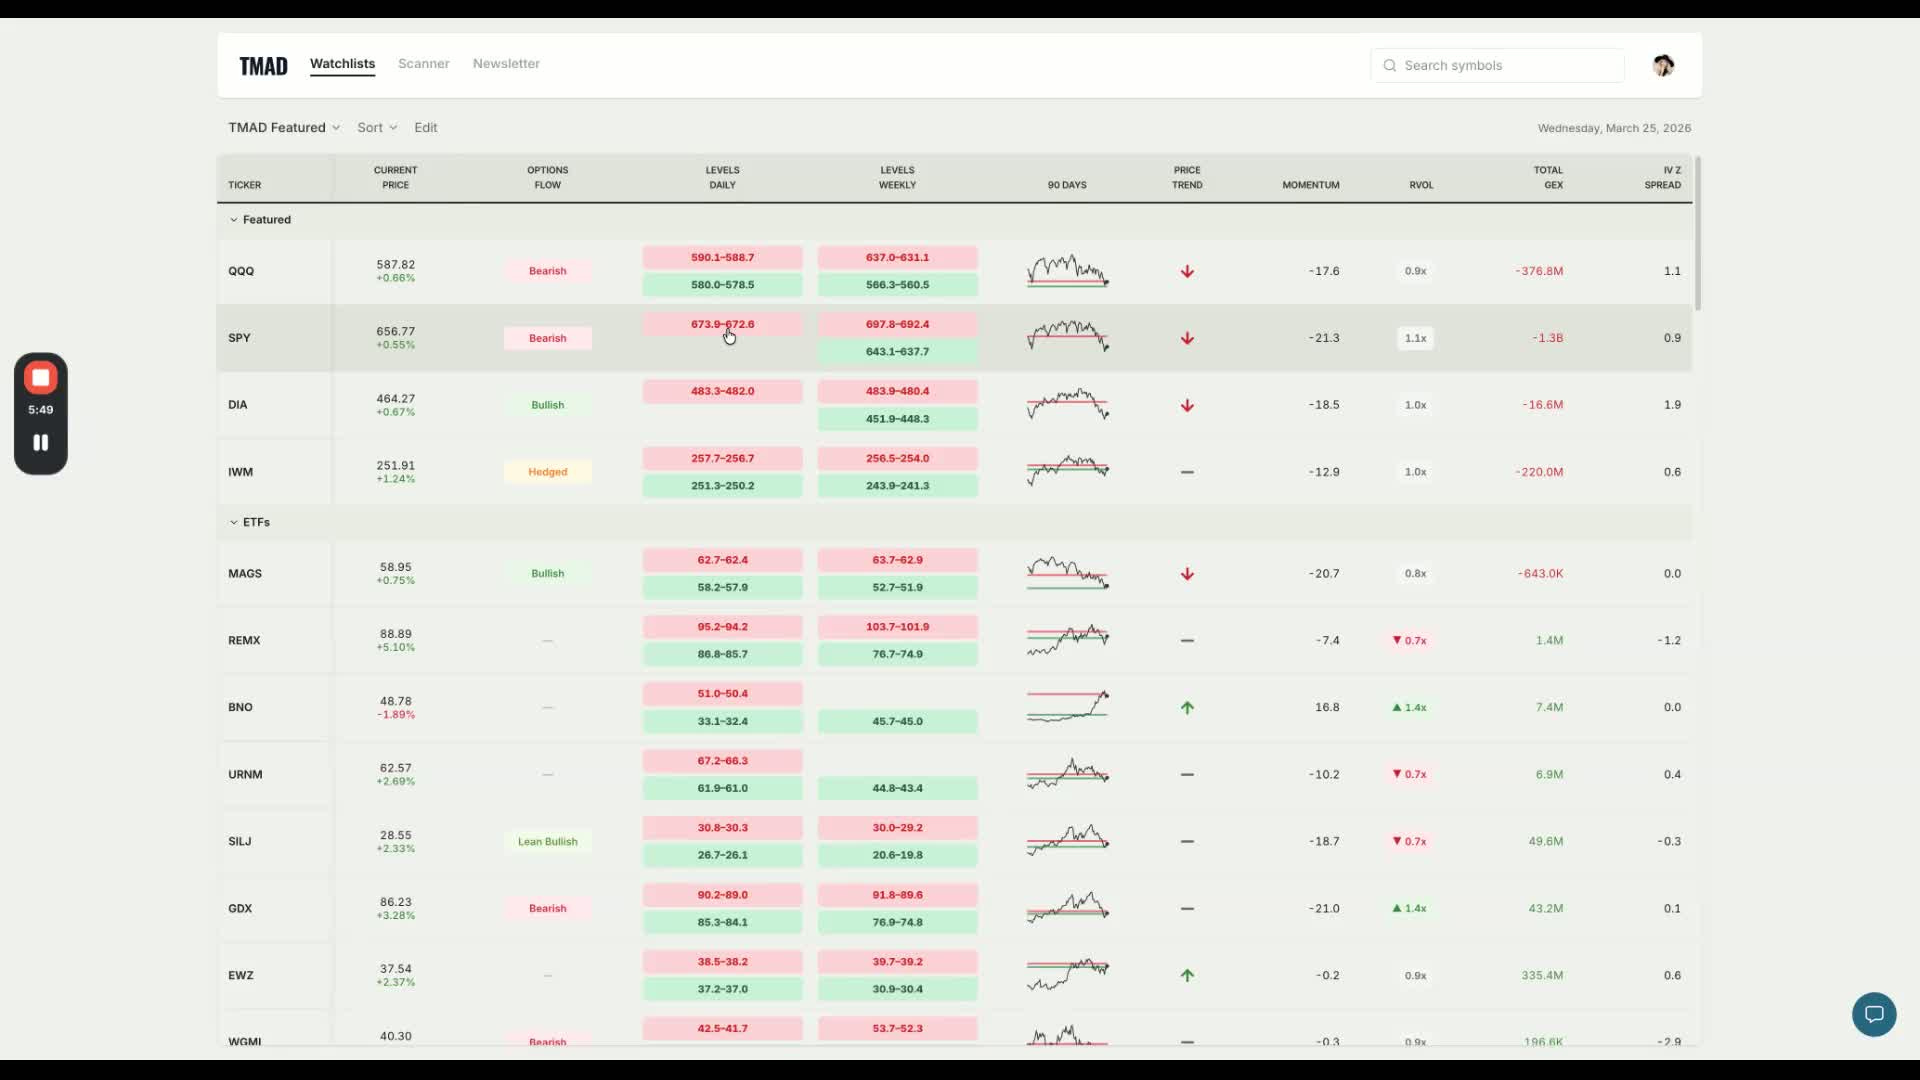Click BNO's green up trend arrow
The width and height of the screenshot is (1920, 1080).
click(1187, 708)
